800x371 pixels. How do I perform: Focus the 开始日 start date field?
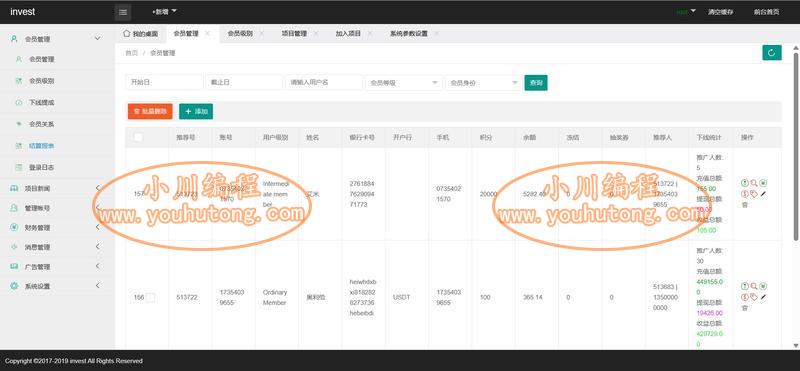tap(164, 82)
